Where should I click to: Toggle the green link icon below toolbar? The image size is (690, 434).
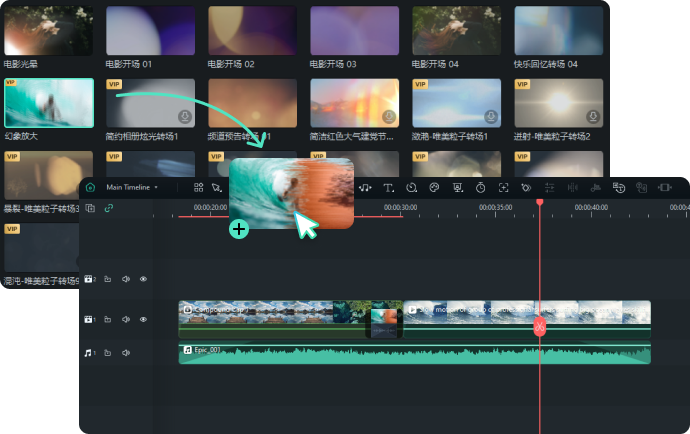point(108,208)
